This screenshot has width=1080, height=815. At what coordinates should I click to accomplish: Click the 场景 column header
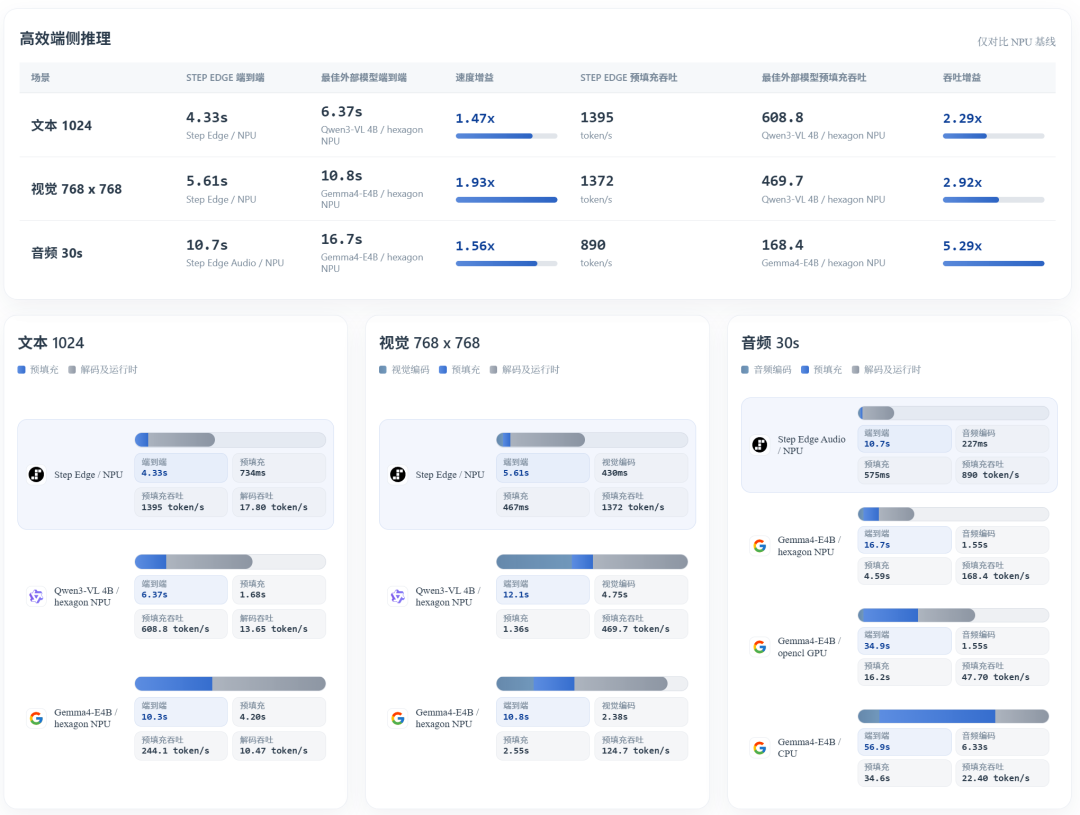tap(41, 78)
